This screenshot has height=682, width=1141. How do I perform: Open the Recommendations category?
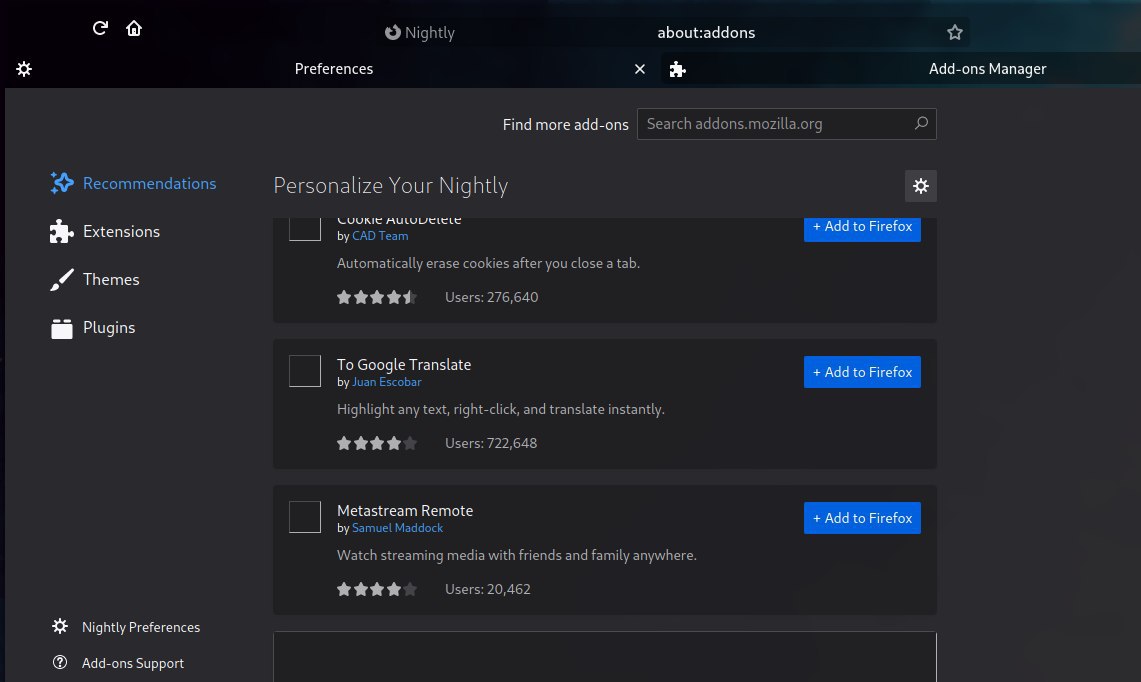(x=134, y=183)
